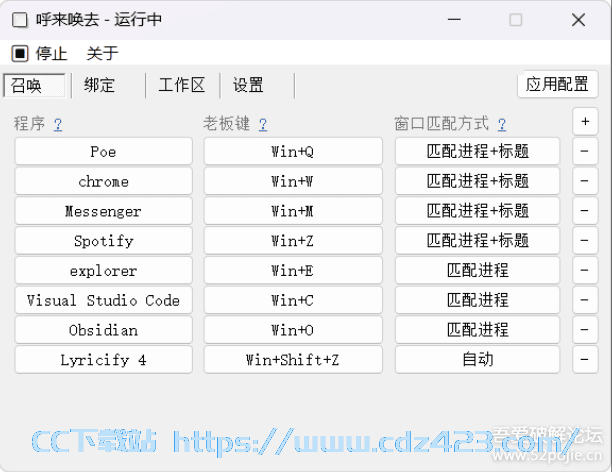Edit the Win+Shift+Z hotkey field
612x472 pixels.
point(293,360)
